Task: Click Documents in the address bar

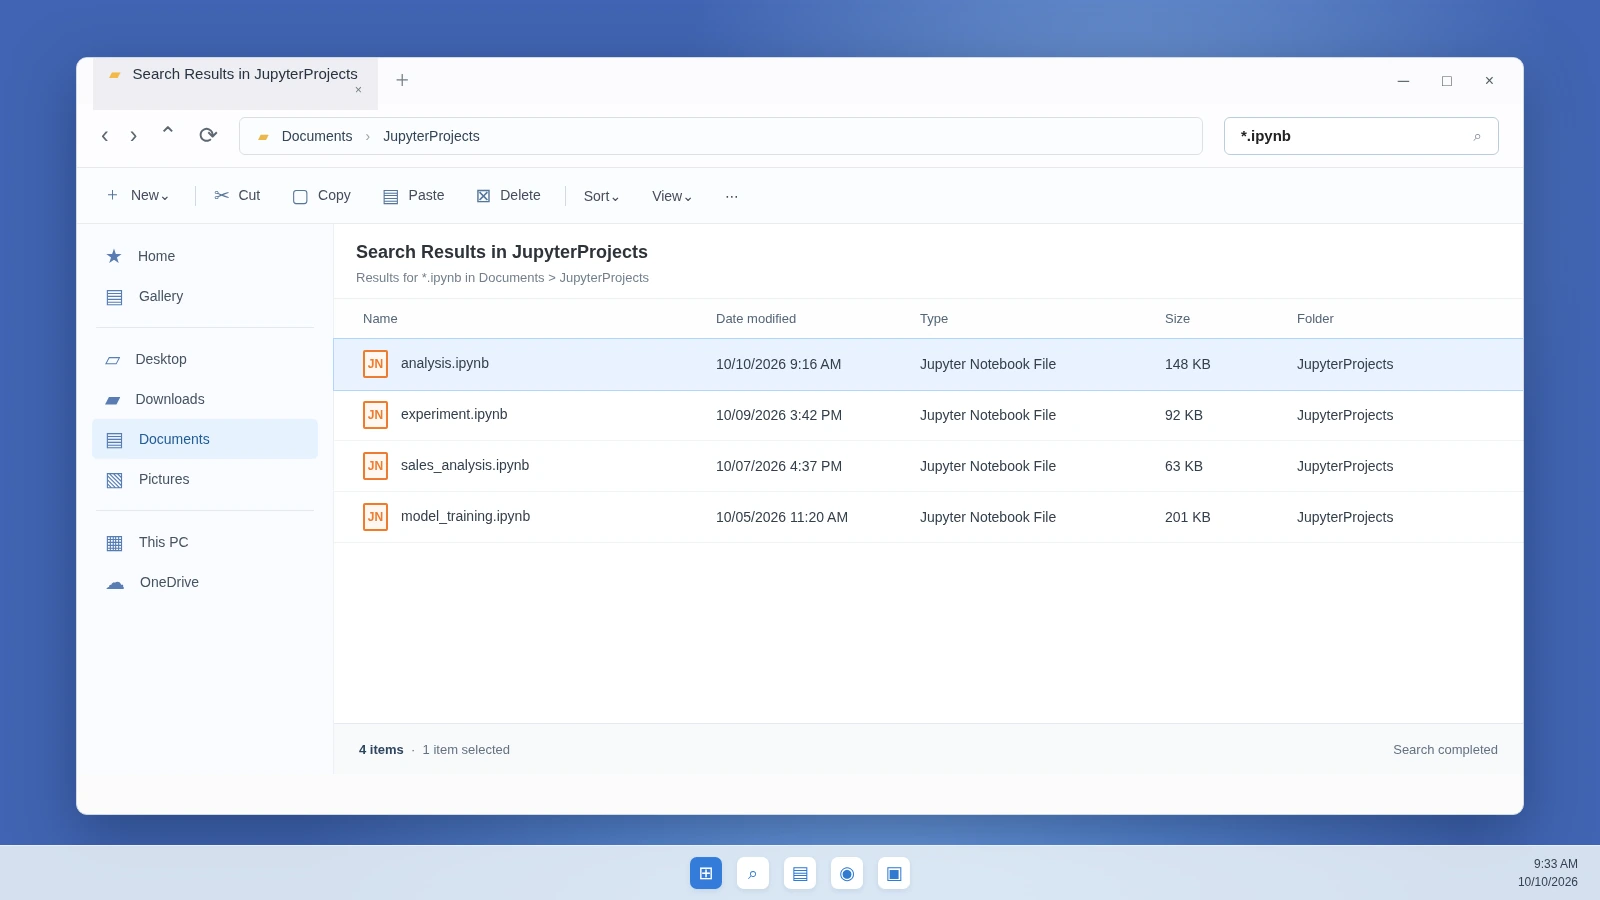Action: 317,136
